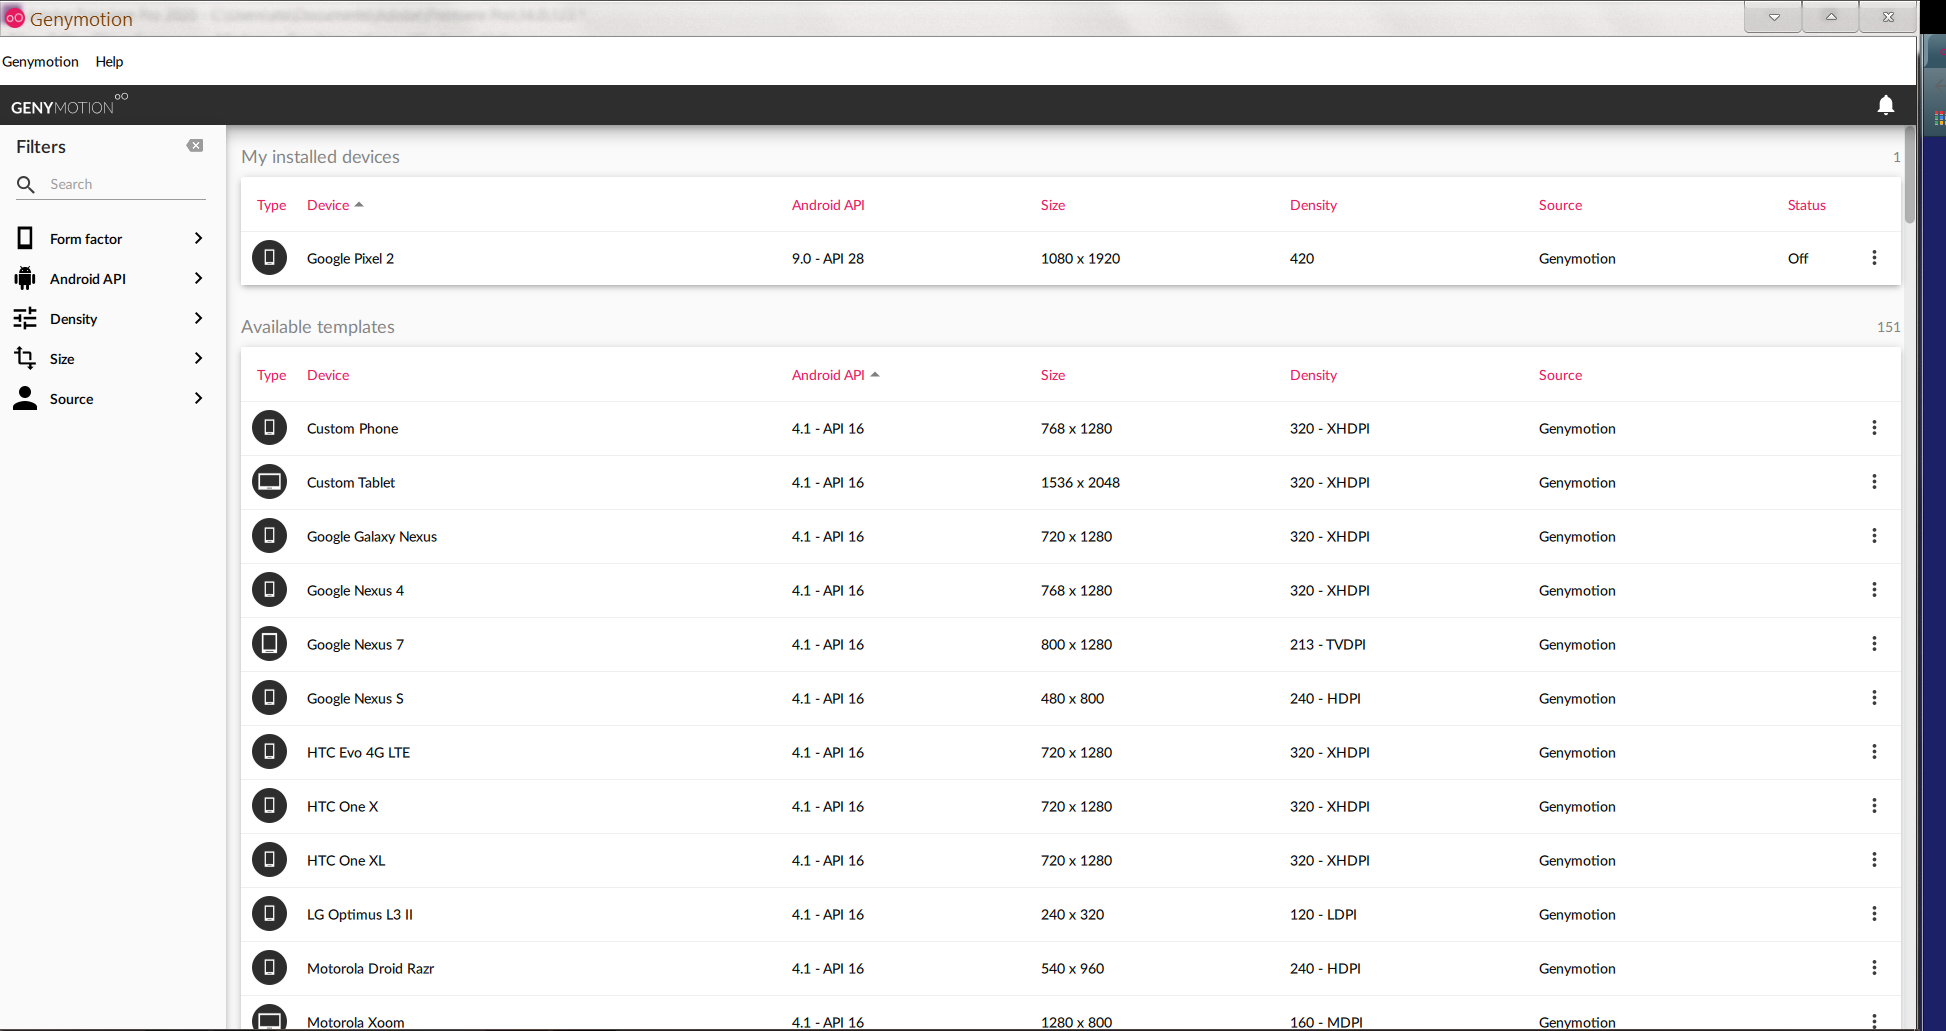Open the Genymotion menu
Screen dimensions: 1946x1031
point(40,62)
